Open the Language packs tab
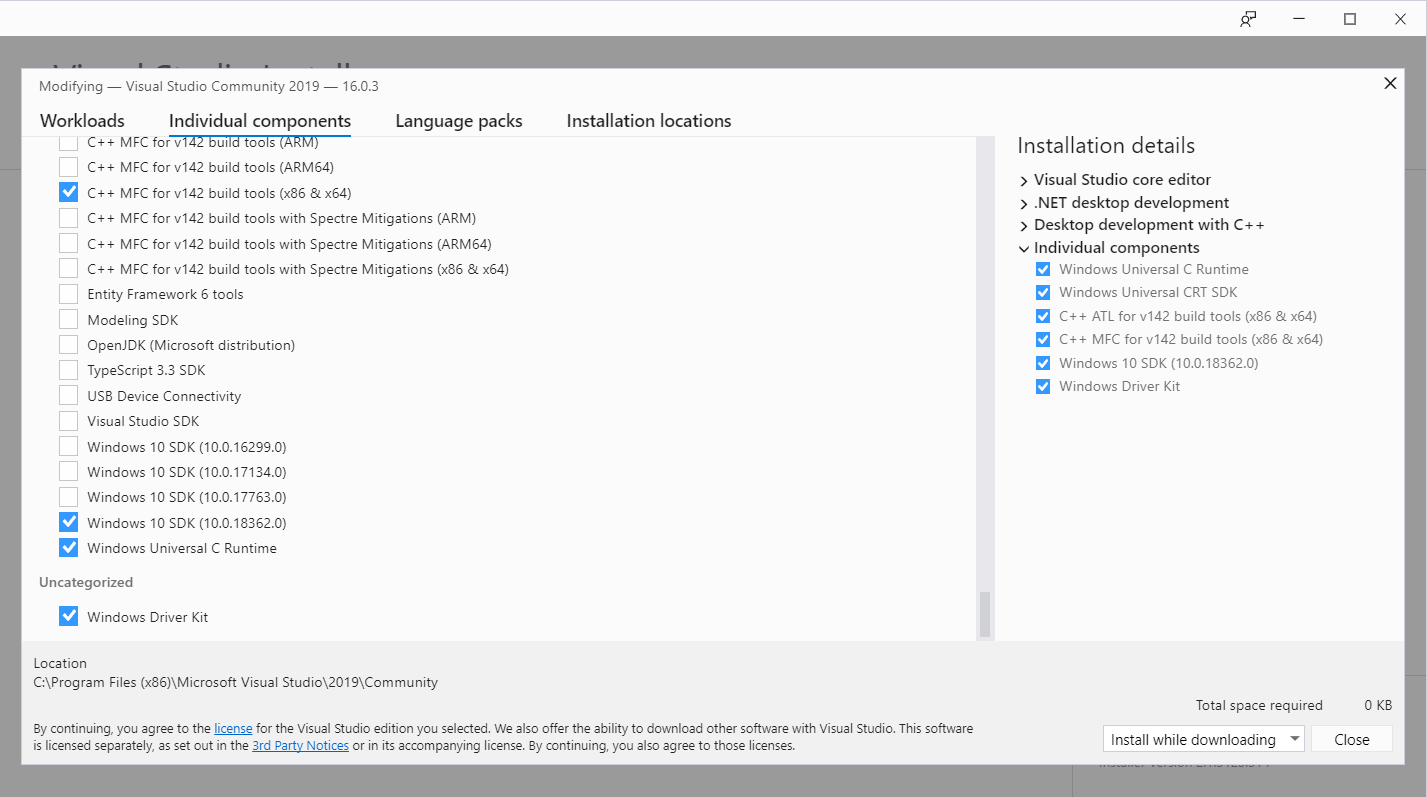Screen dimensions: 1427x797 (459, 121)
